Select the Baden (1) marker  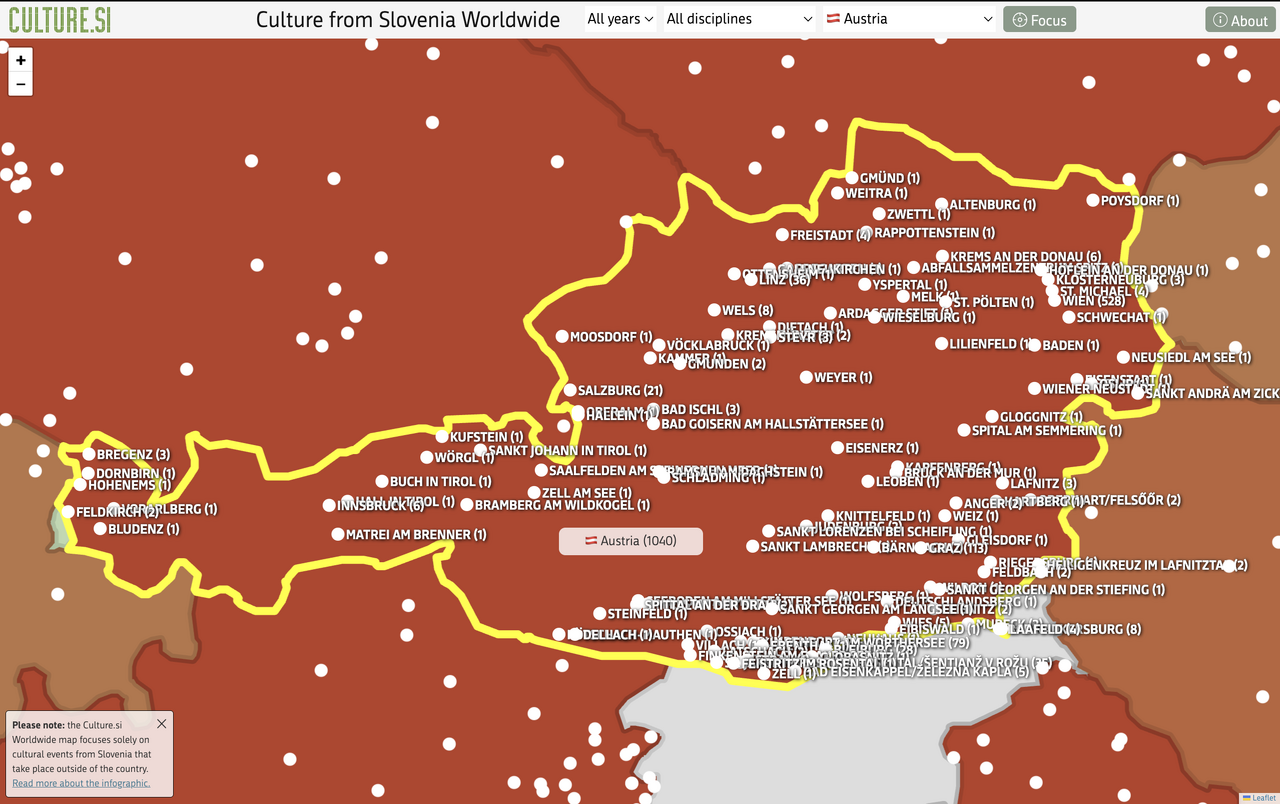(x=1034, y=345)
